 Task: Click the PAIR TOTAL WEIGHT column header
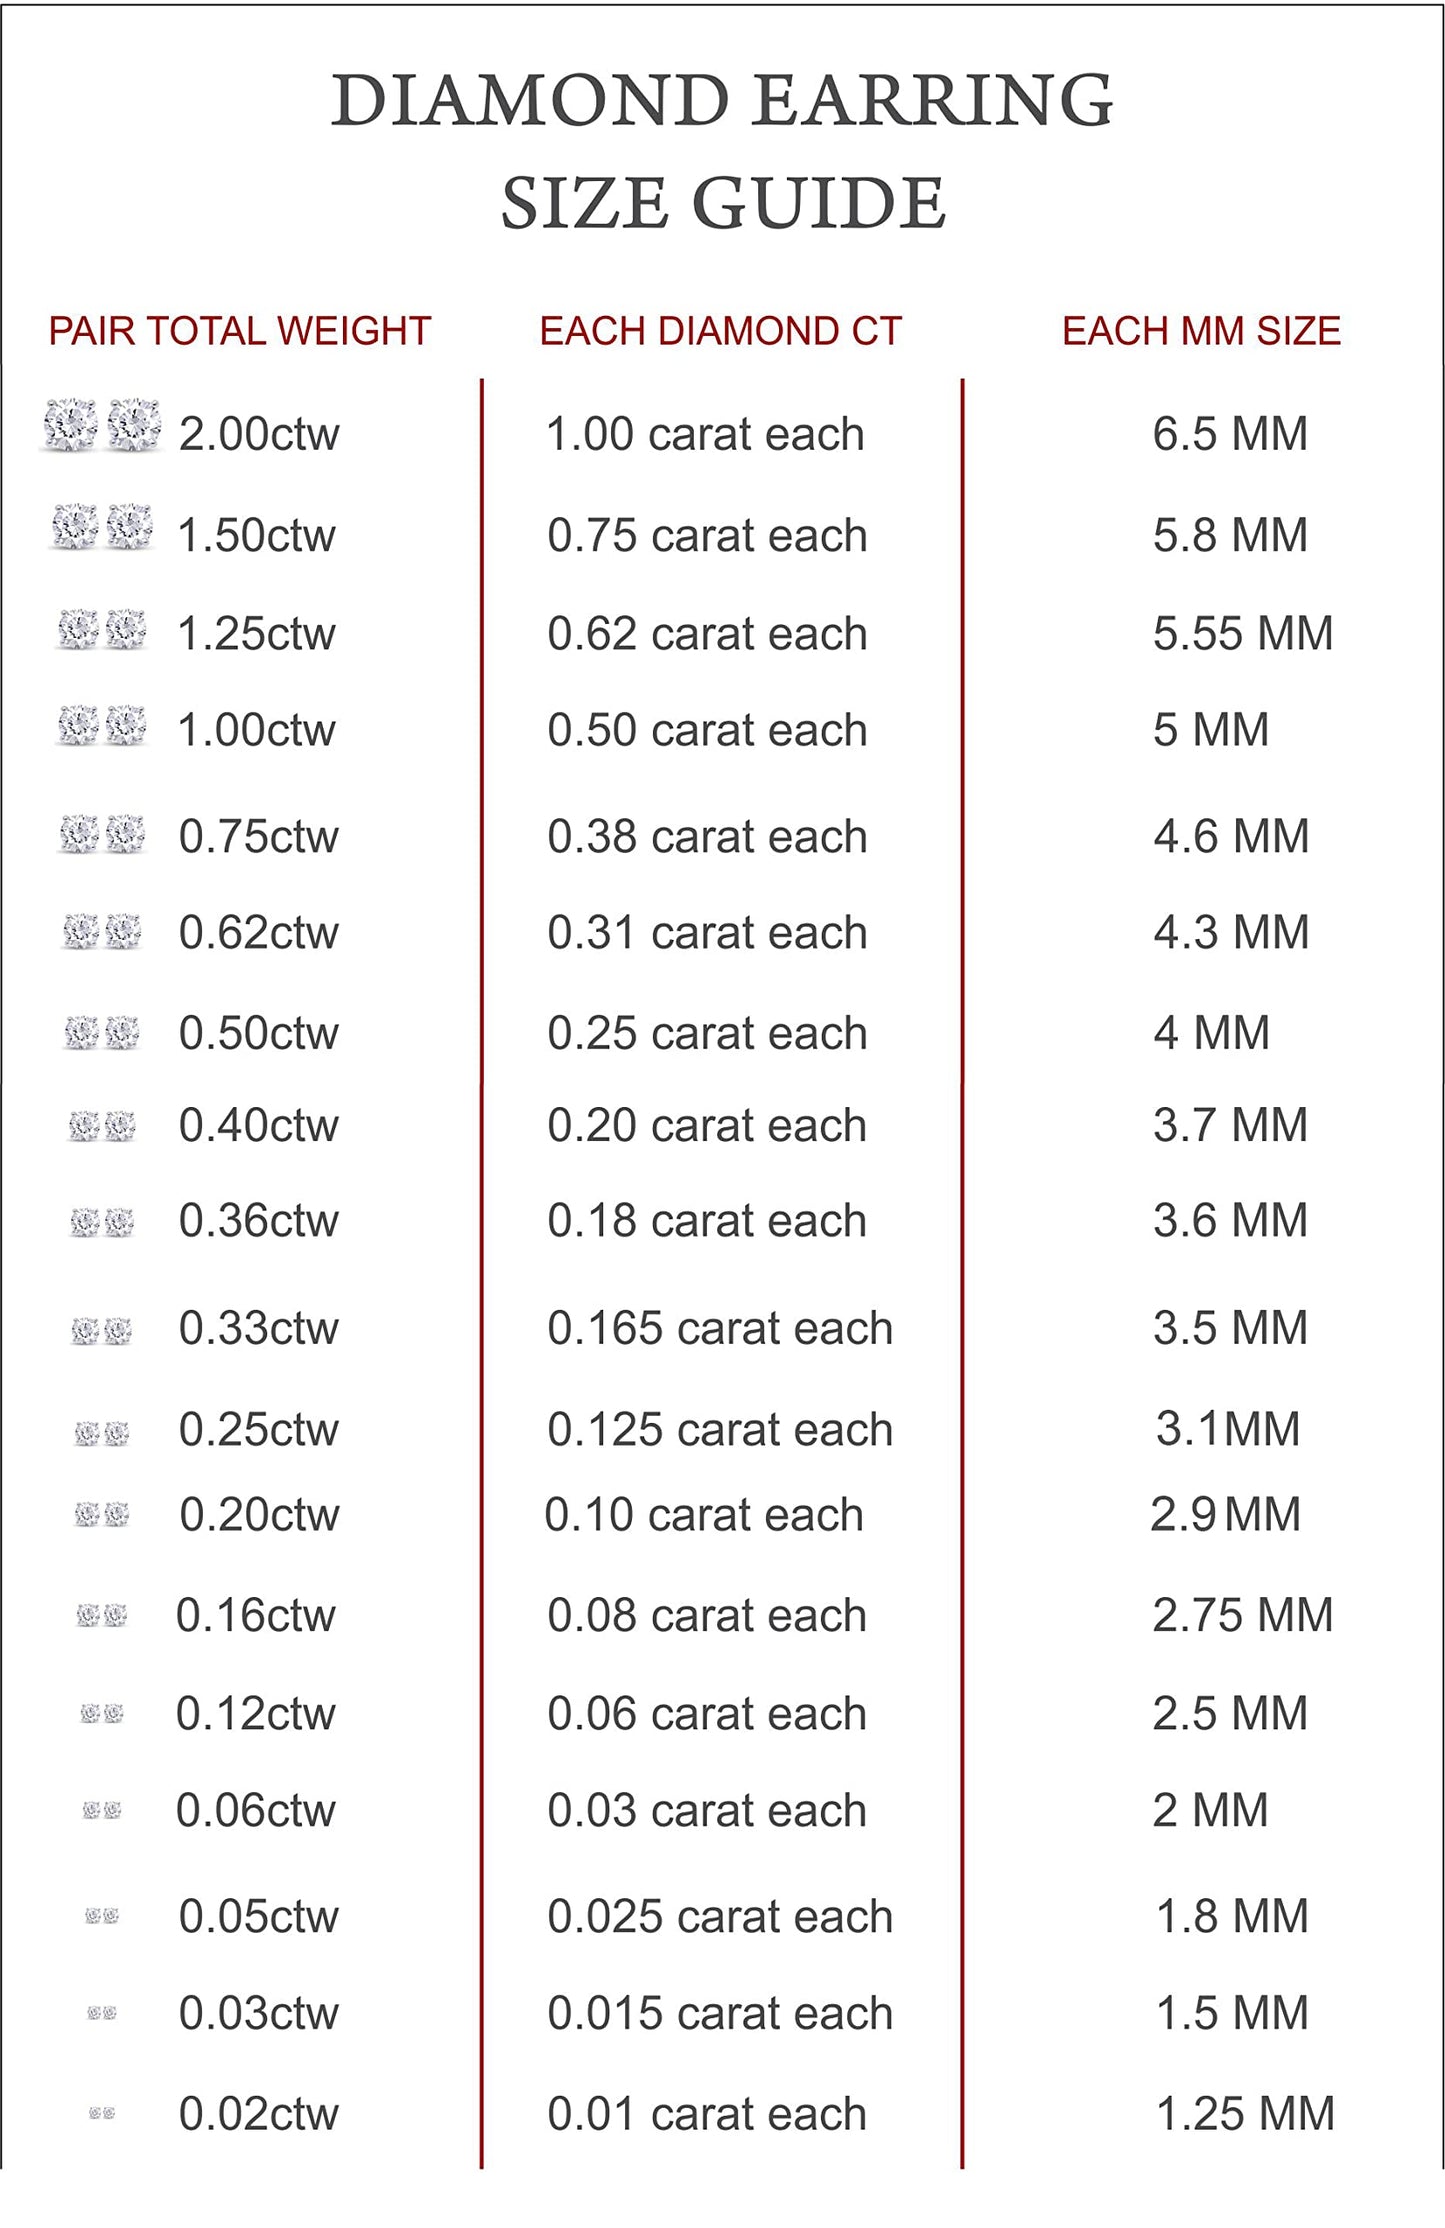(240, 331)
